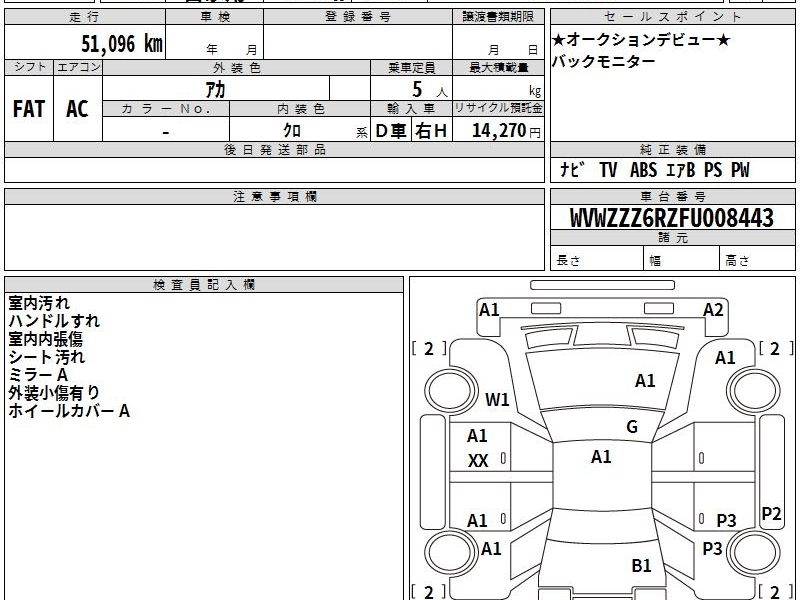This screenshot has height=600, width=800.
Task: Click the 走行 column header
Action: (x=85, y=17)
